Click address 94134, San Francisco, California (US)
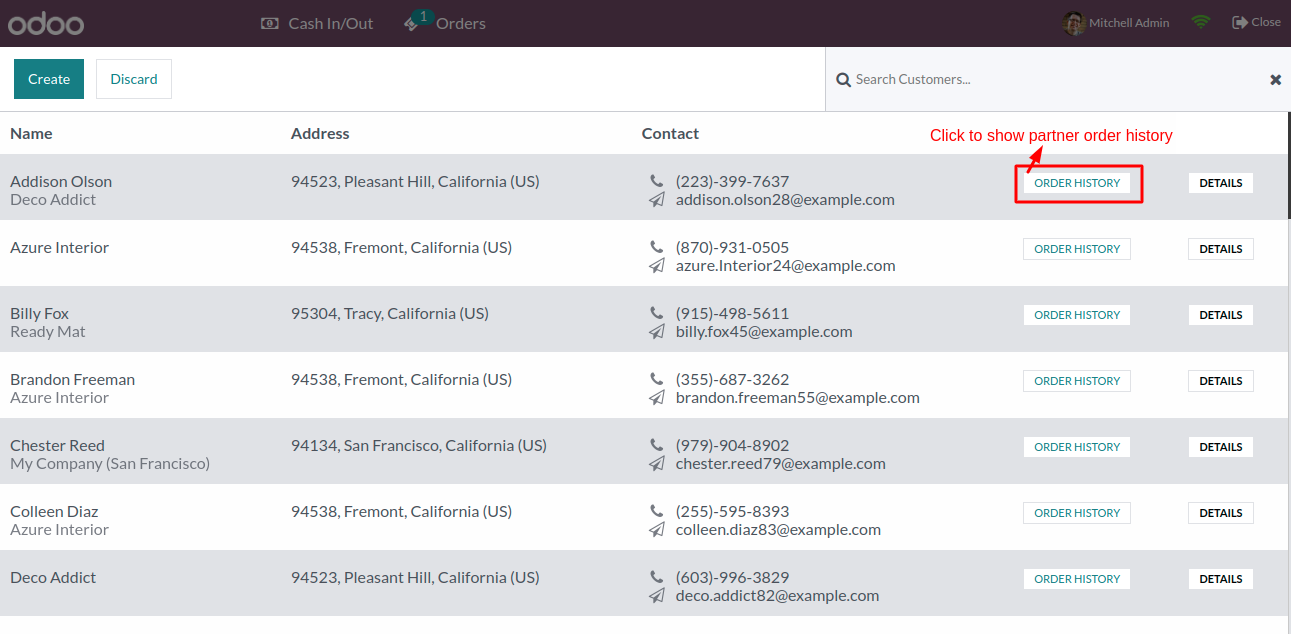Image resolution: width=1291 pixels, height=634 pixels. pyautogui.click(x=419, y=445)
